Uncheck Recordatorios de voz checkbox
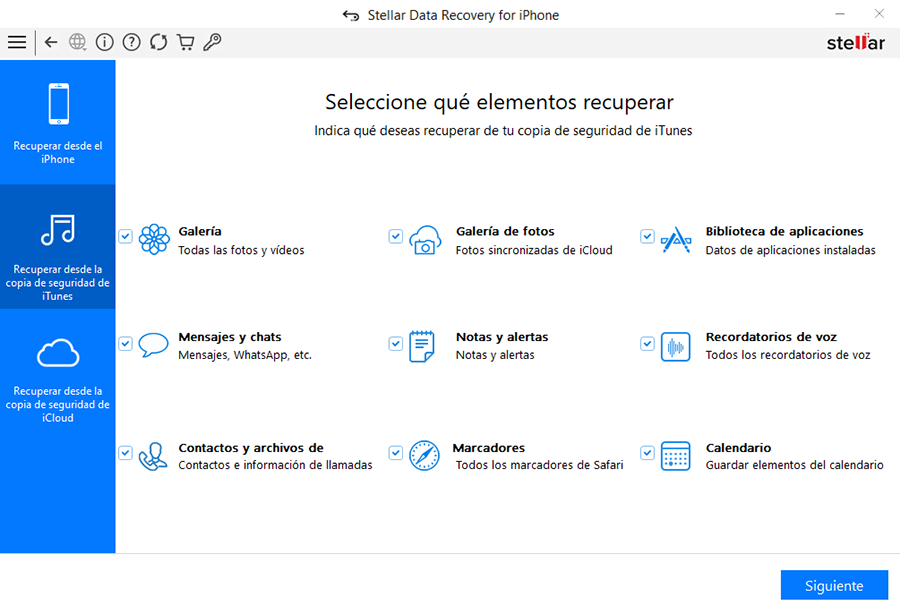 pos(647,344)
